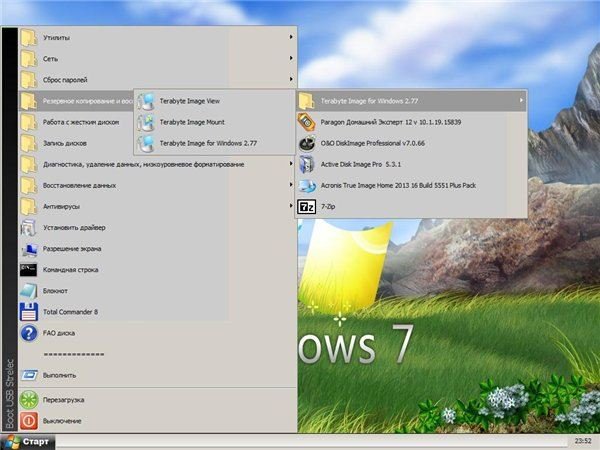The image size is (600, 450).
Task: Open 7-Zip menu entry
Action: (411, 207)
